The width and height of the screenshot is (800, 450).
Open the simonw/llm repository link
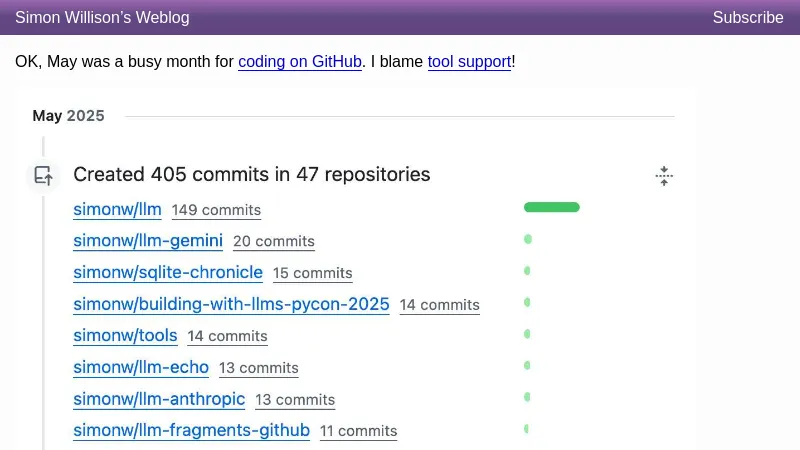click(x=117, y=209)
